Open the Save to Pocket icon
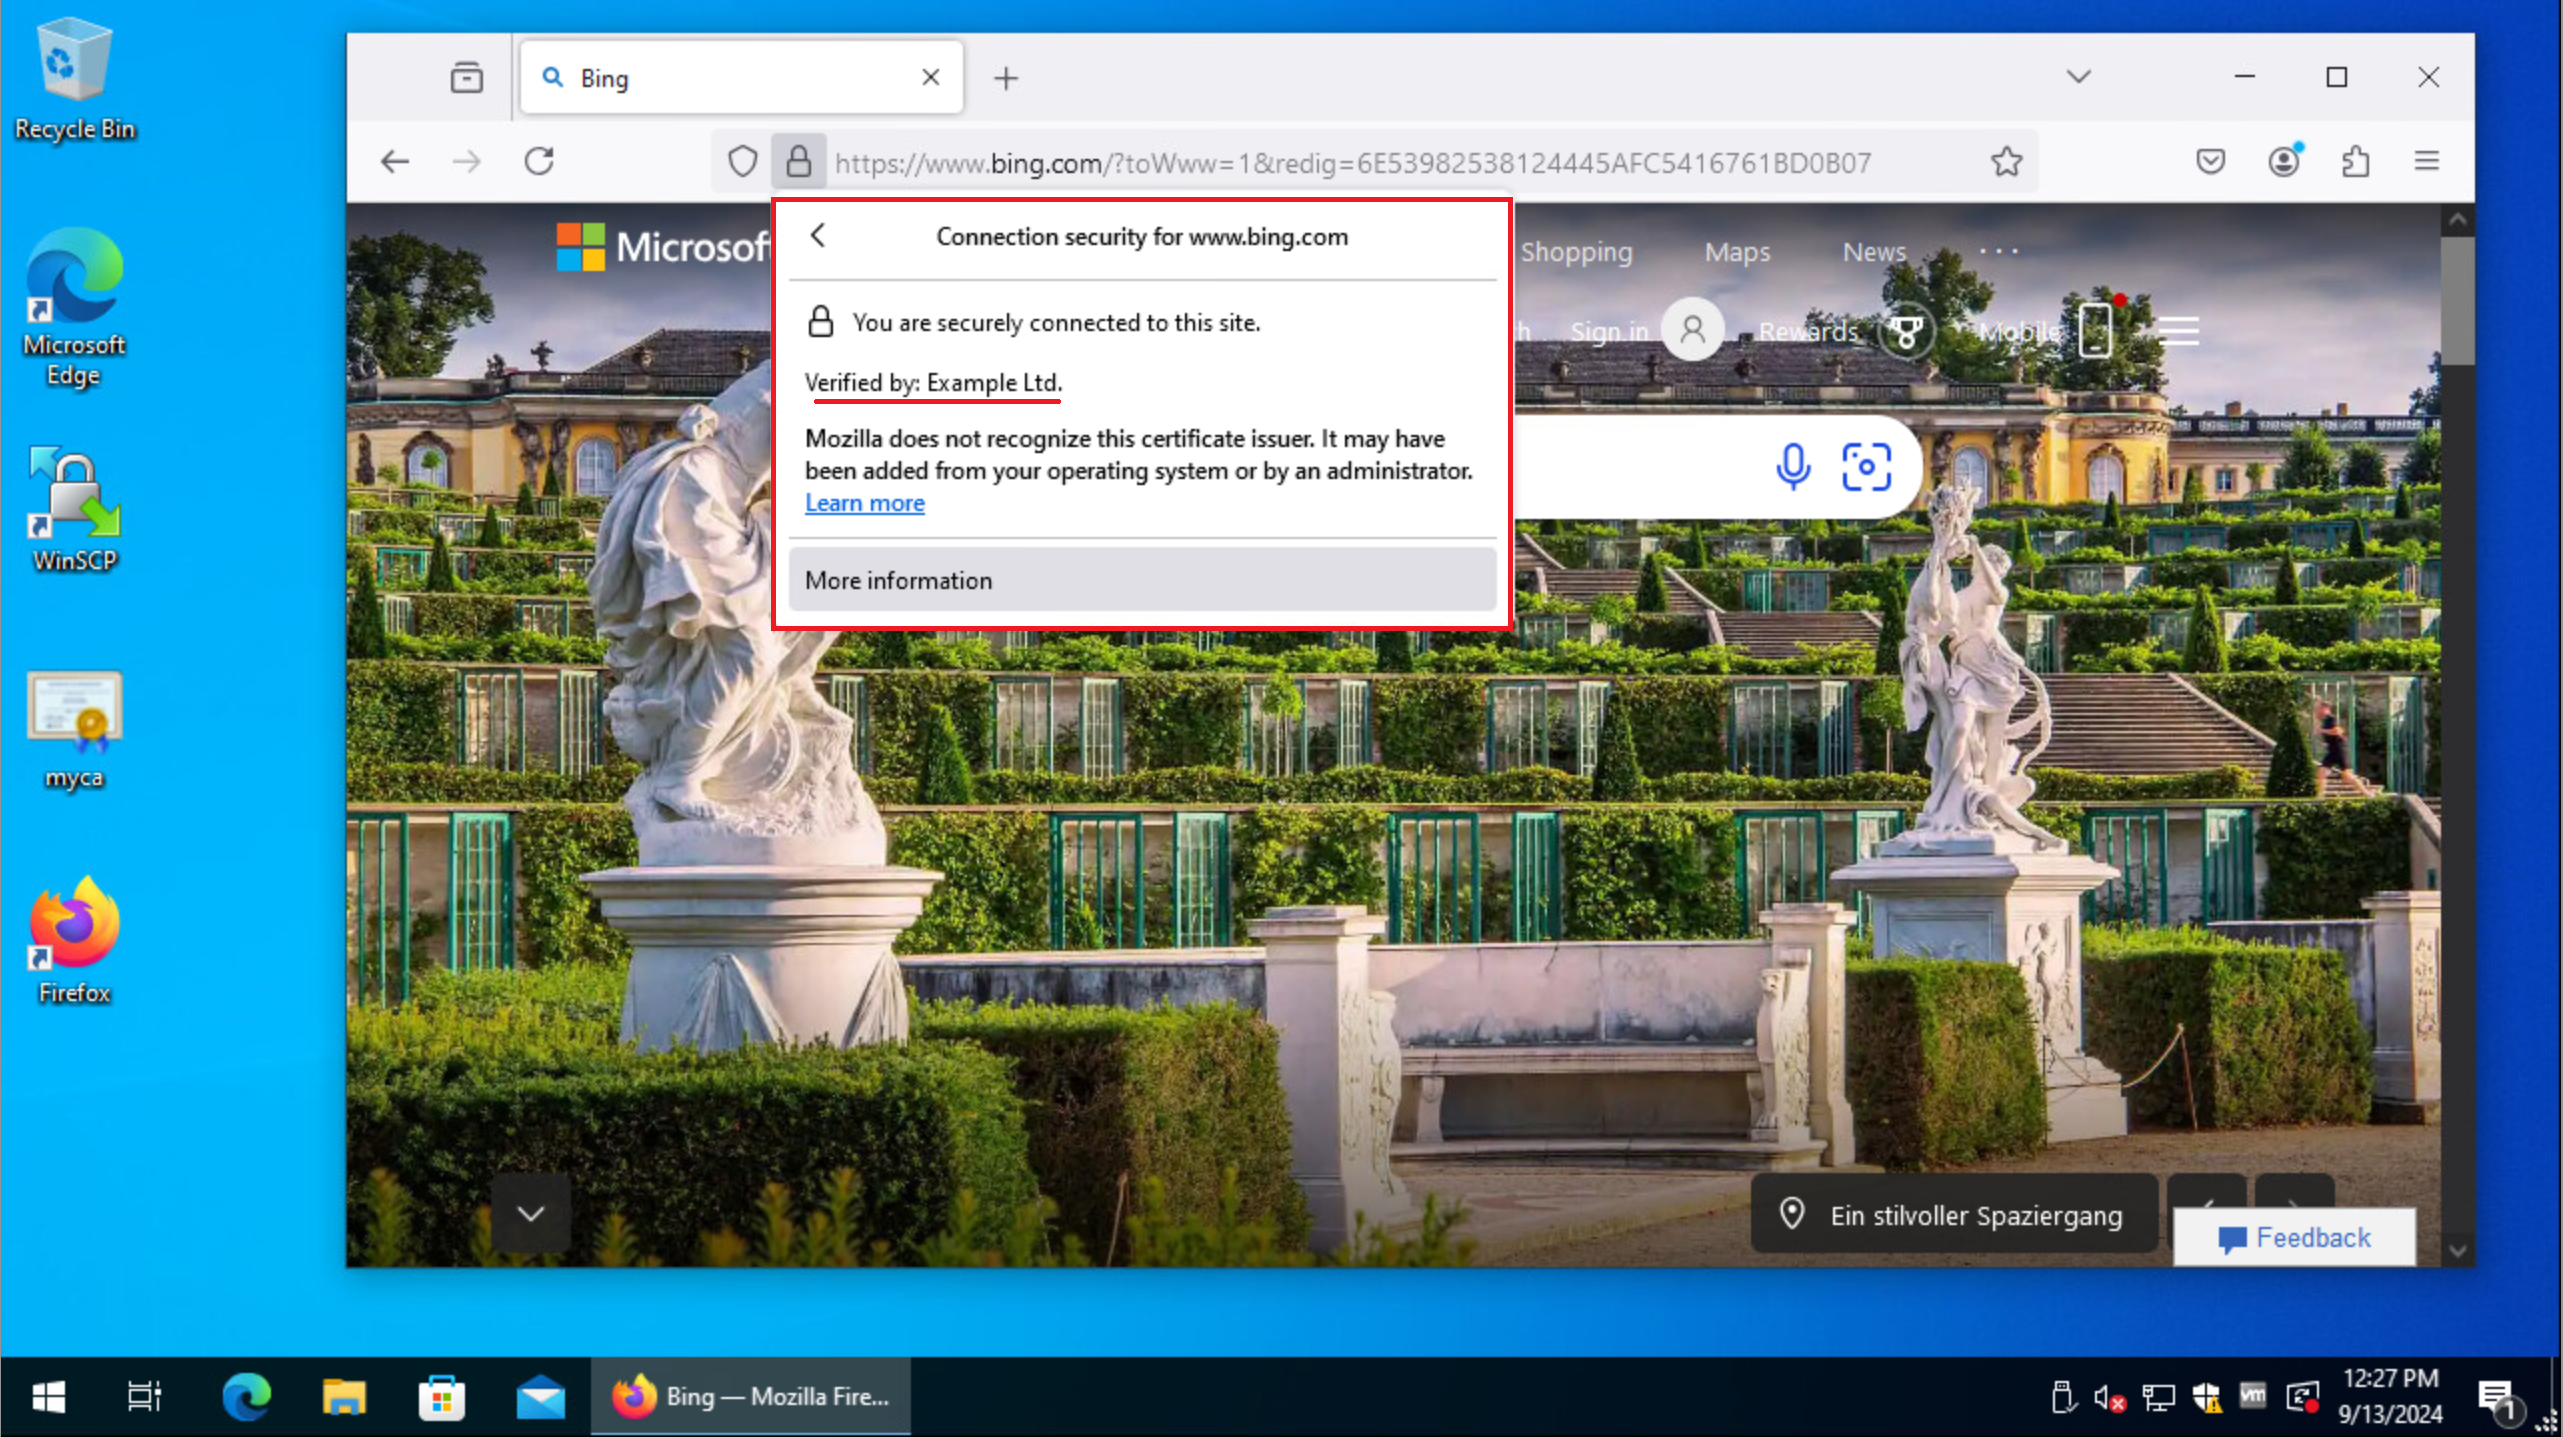The image size is (2563, 1437). (2210, 161)
